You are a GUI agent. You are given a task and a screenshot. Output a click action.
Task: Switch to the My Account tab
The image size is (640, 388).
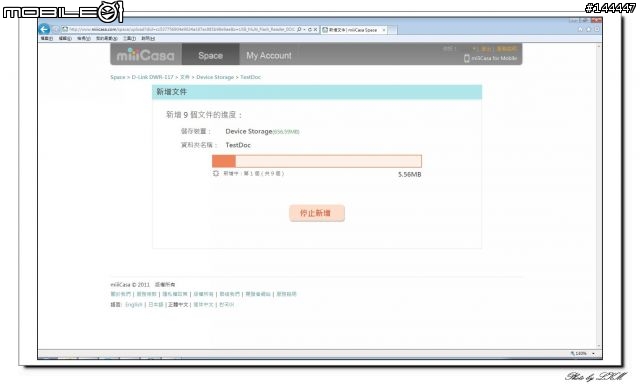[269, 55]
